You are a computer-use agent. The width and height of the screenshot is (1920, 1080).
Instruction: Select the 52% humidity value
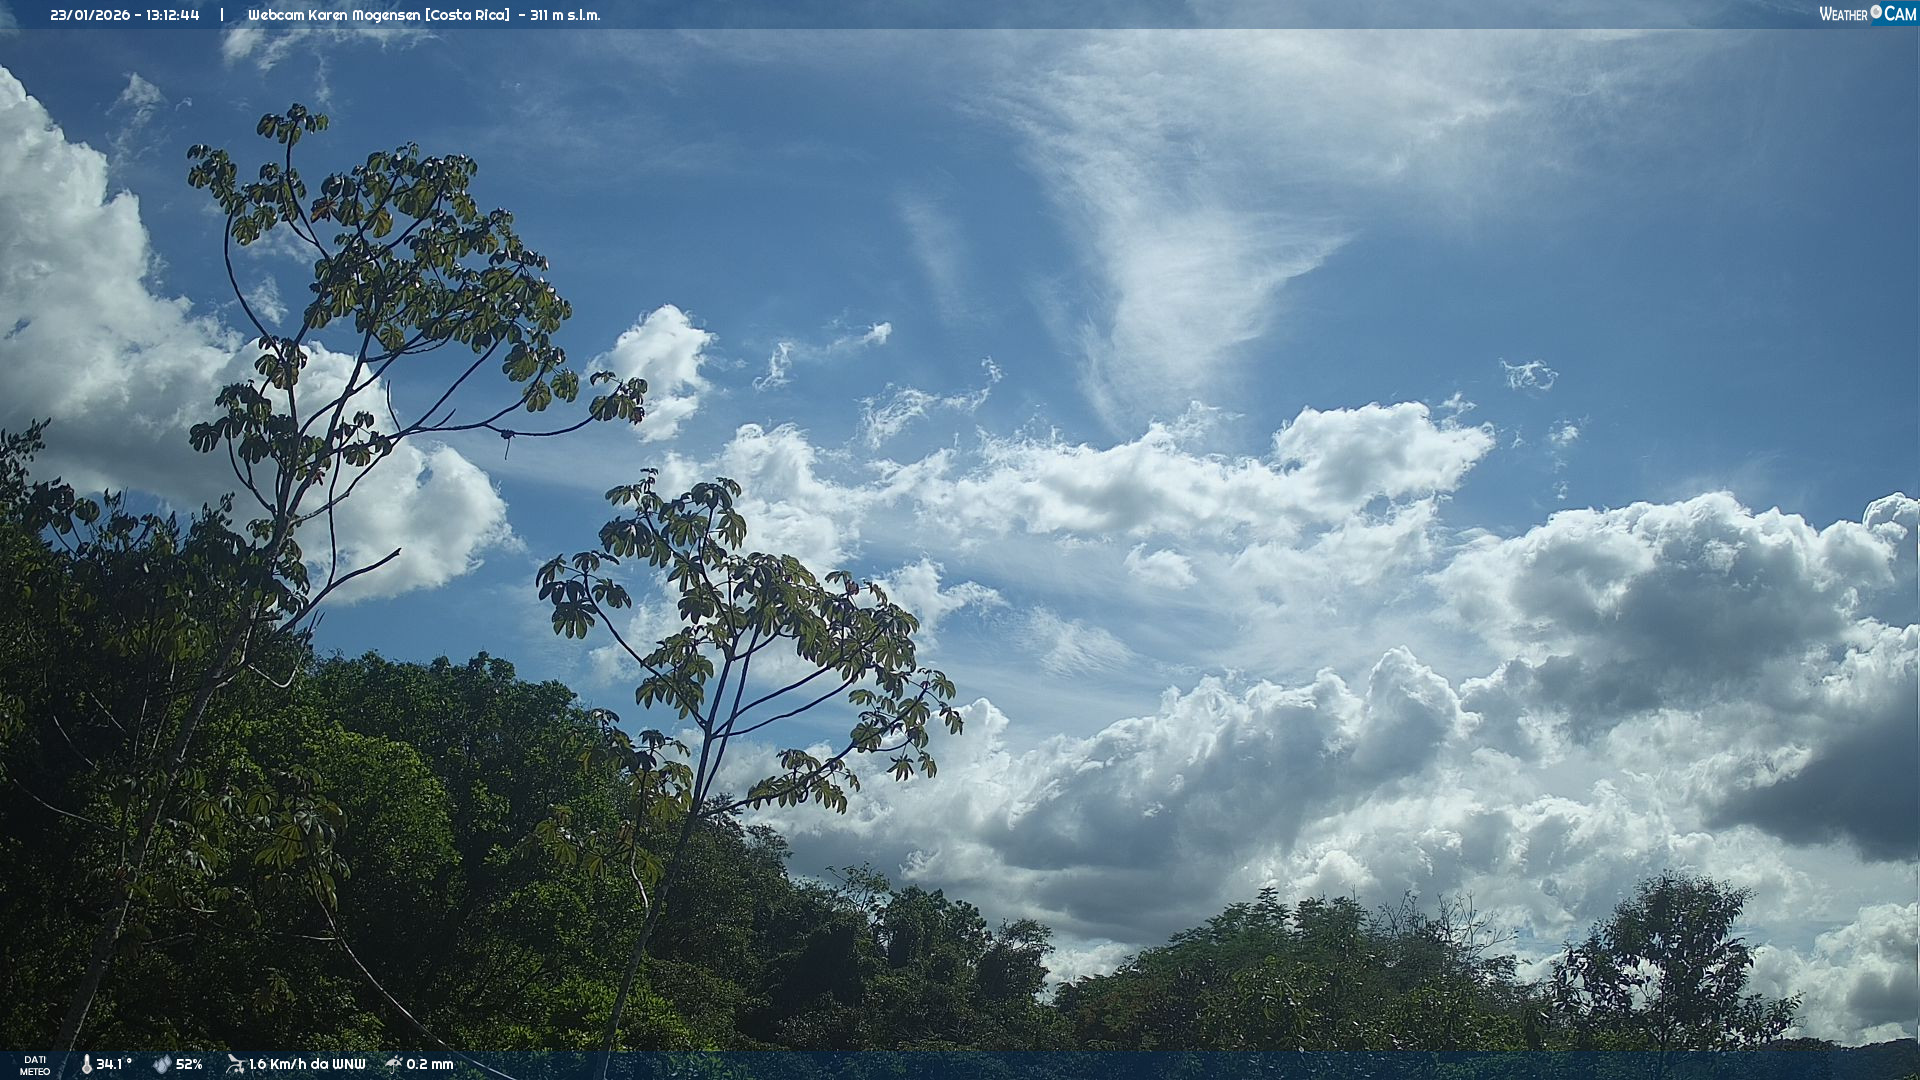[189, 1065]
